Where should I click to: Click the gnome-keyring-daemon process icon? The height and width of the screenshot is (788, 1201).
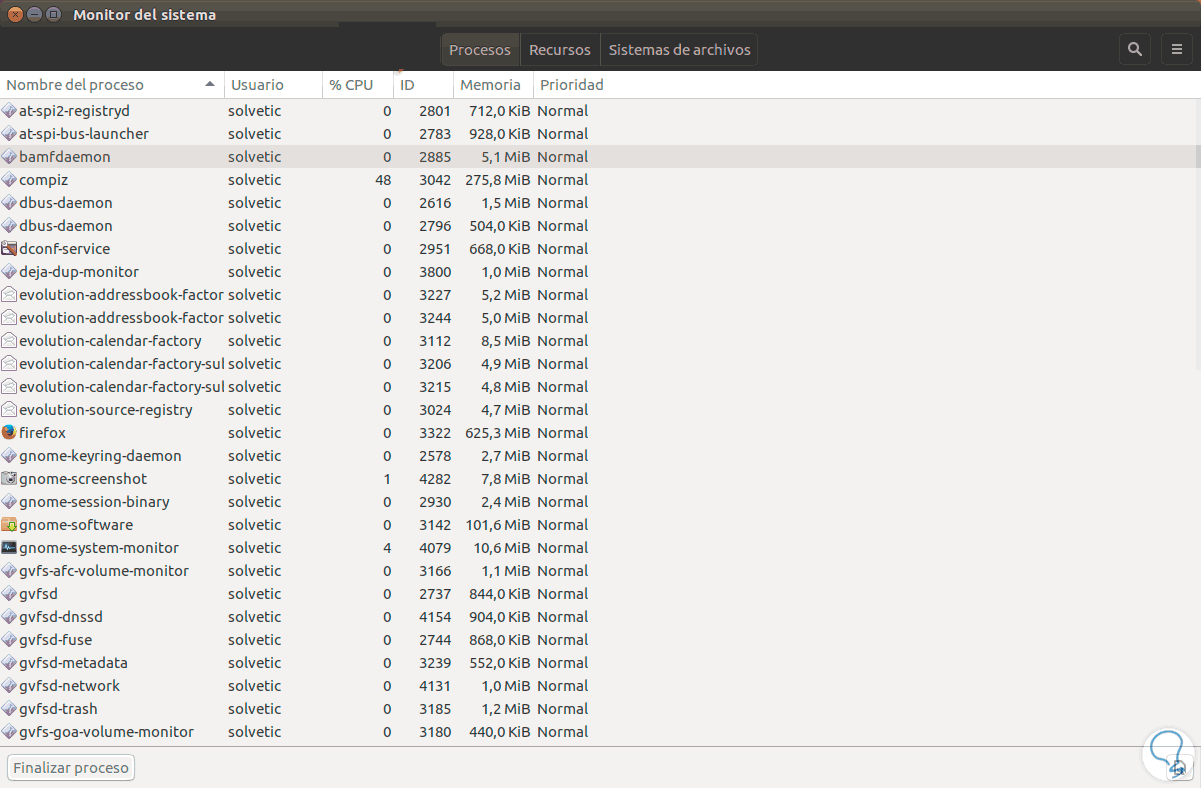[9, 456]
